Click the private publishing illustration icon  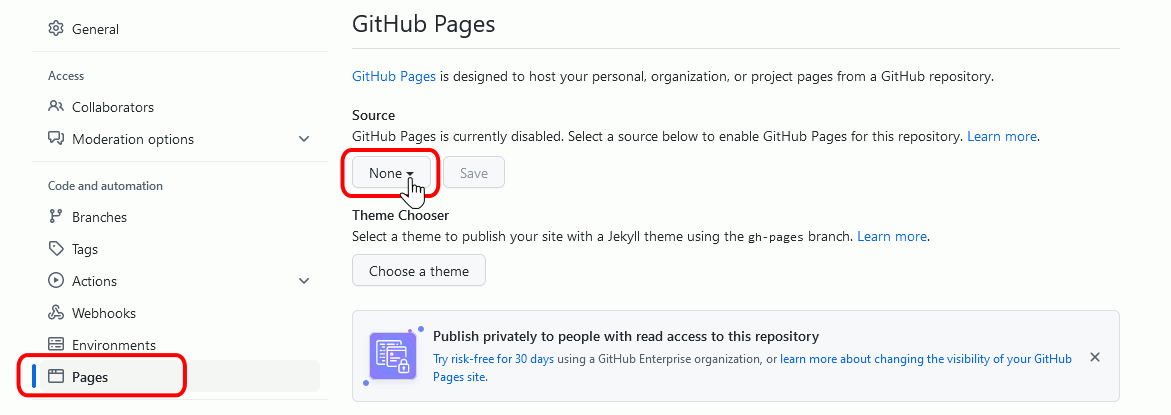393,355
